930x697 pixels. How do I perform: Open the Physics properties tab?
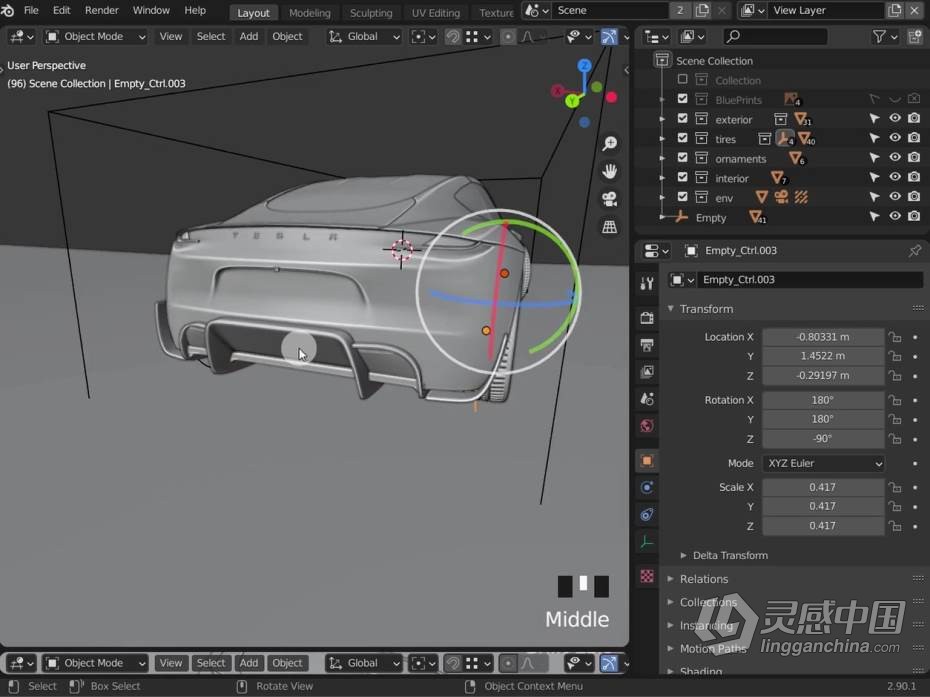coord(647,488)
